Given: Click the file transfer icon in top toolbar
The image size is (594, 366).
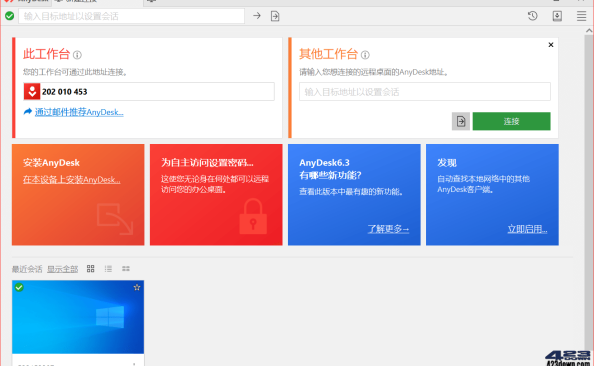Looking at the screenshot, I should pyautogui.click(x=275, y=16).
